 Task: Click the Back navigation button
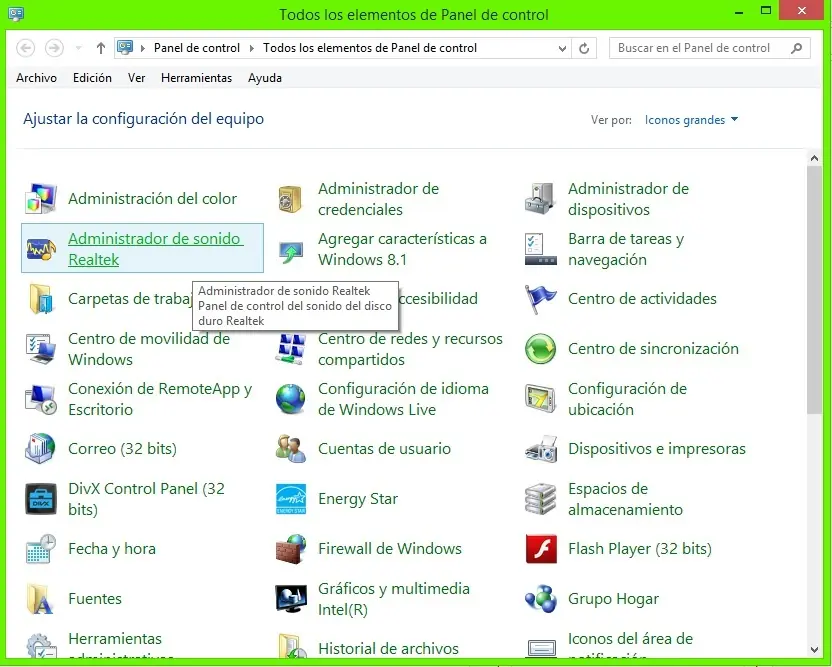coord(25,48)
